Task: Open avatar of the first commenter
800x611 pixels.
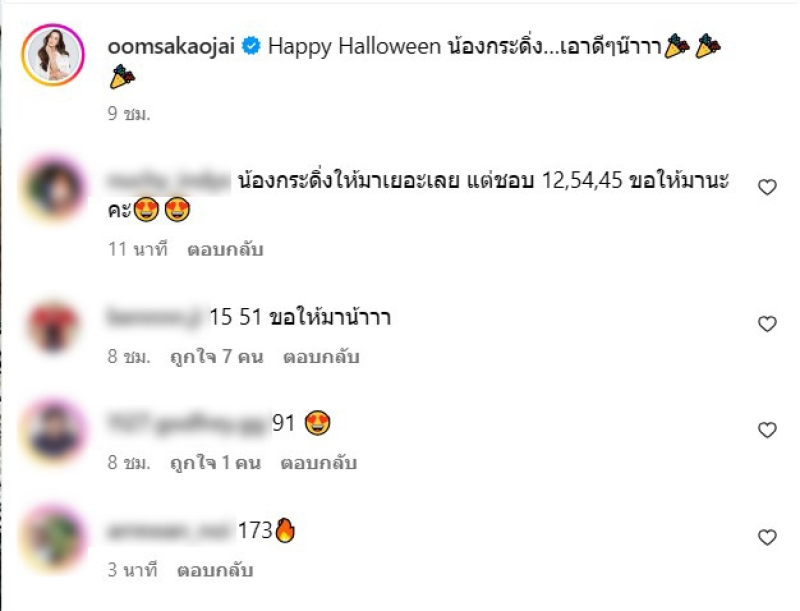Action: coord(53,189)
